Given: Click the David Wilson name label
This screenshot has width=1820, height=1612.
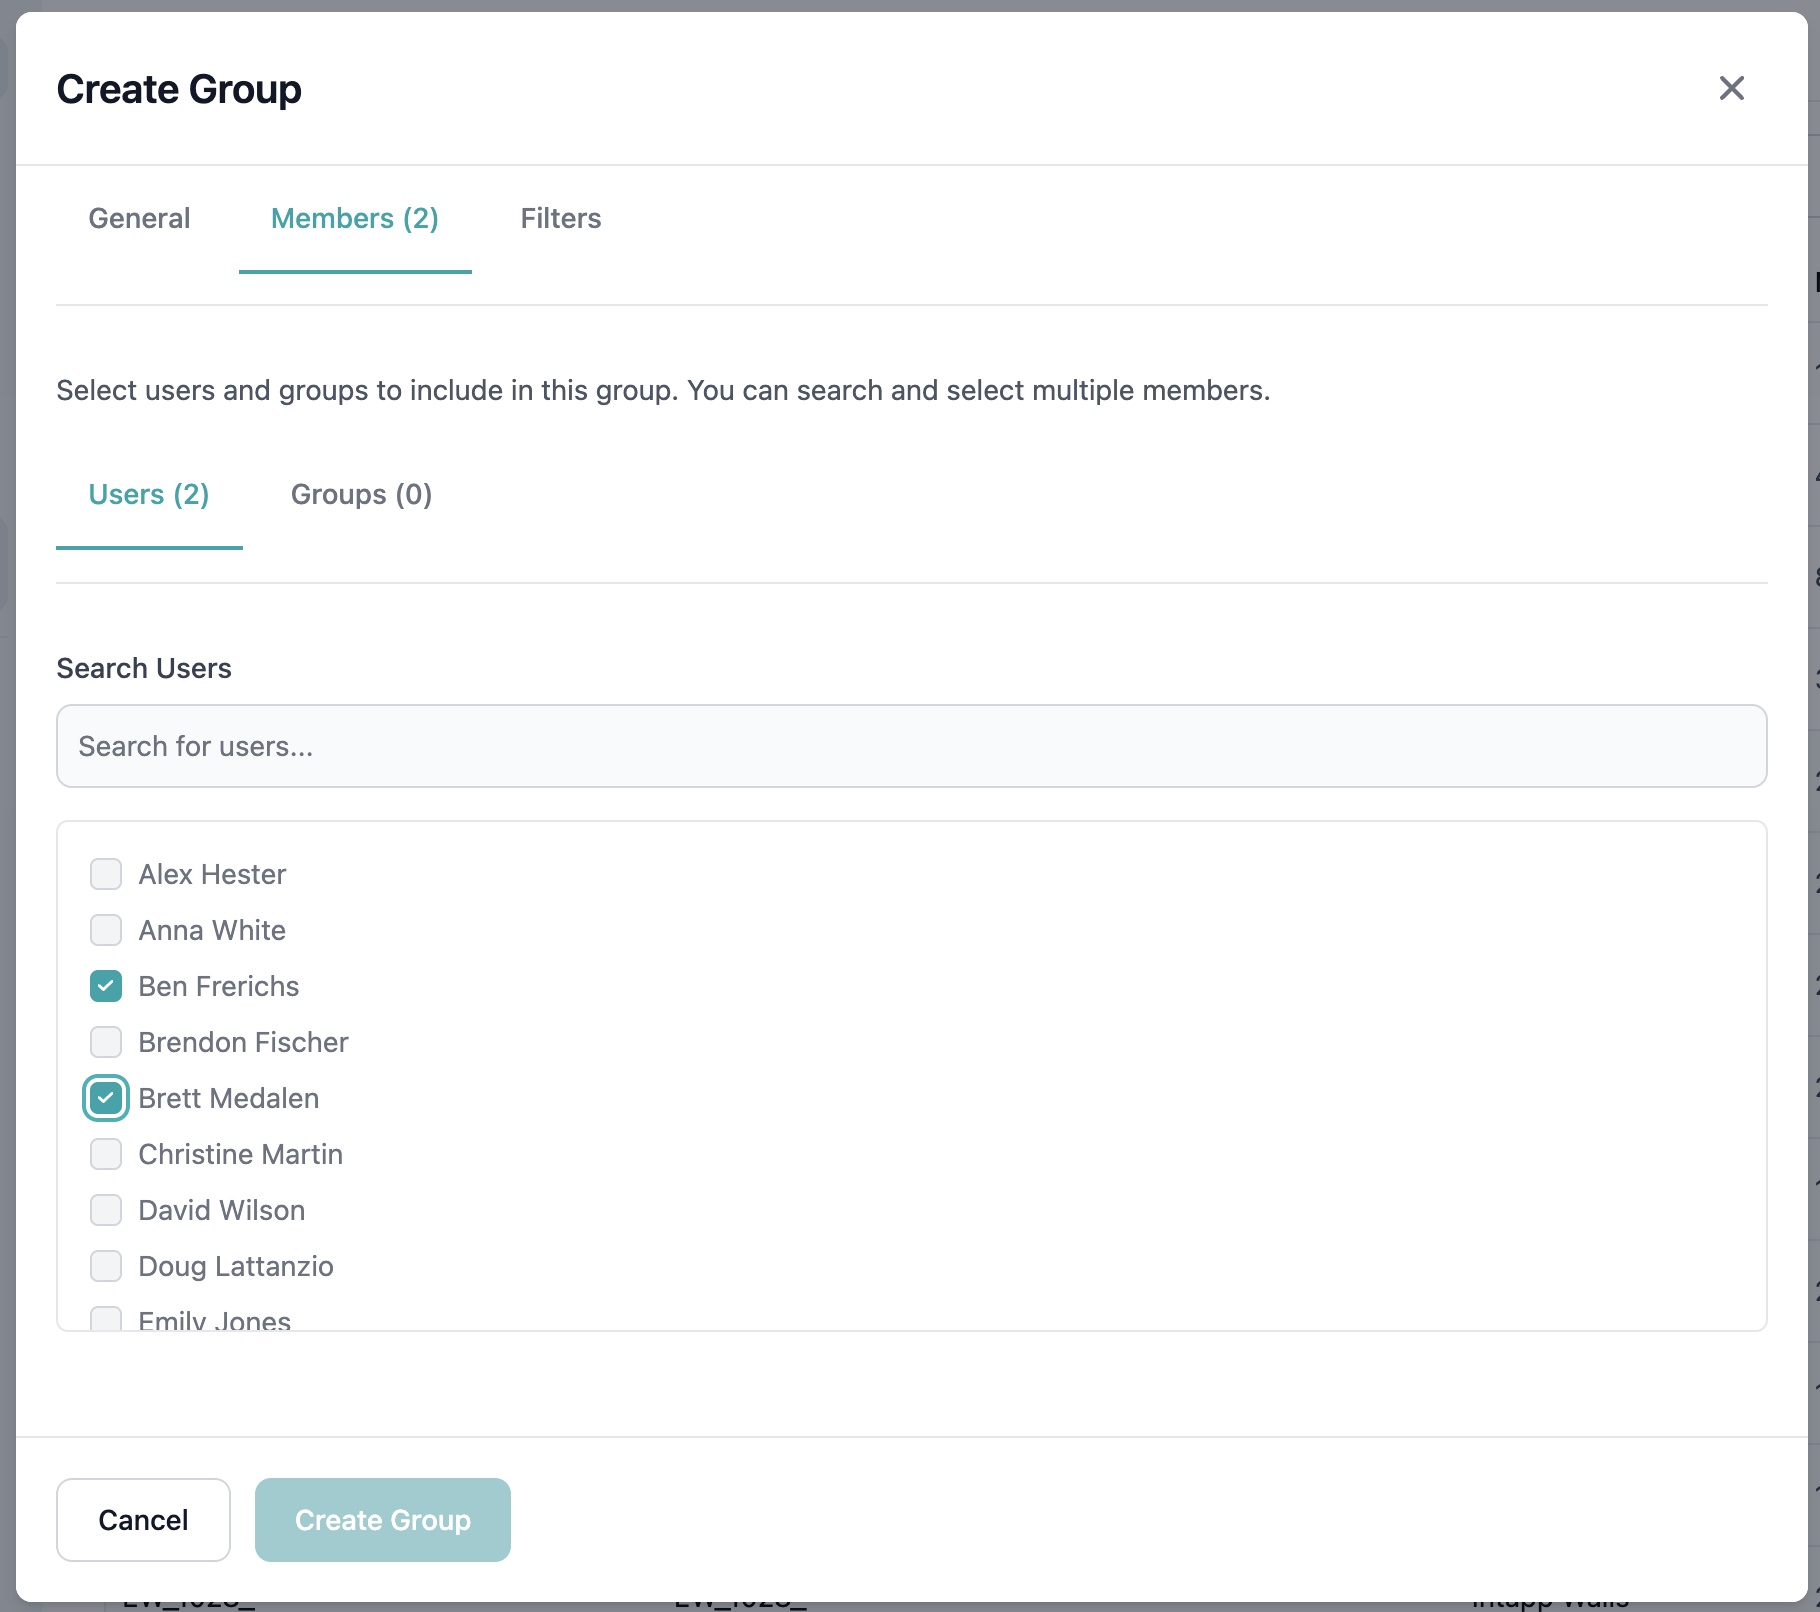Looking at the screenshot, I should [222, 1210].
